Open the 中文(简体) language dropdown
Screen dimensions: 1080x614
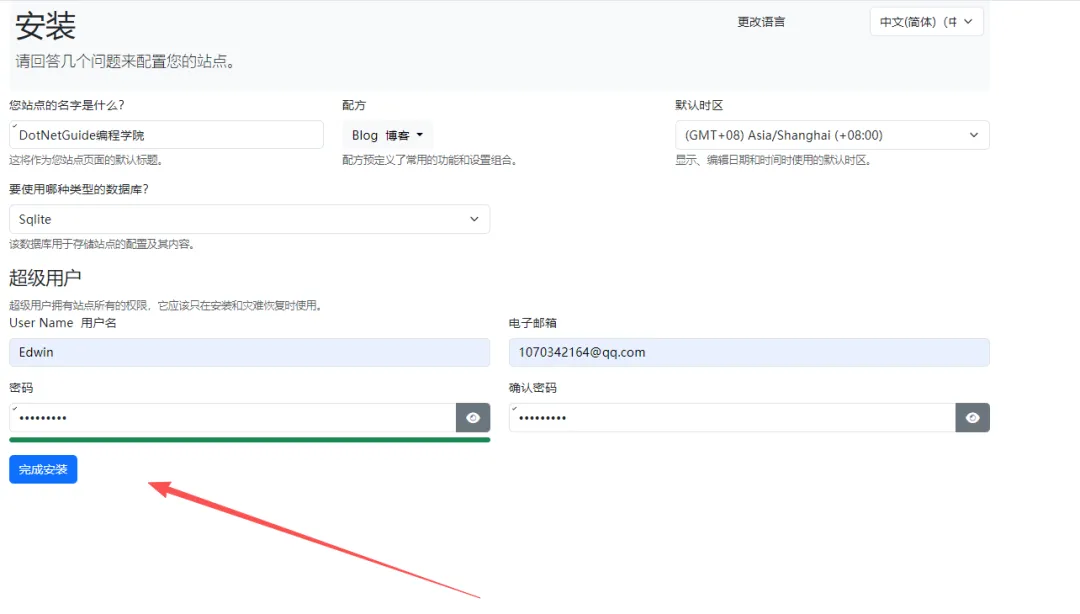pos(926,22)
